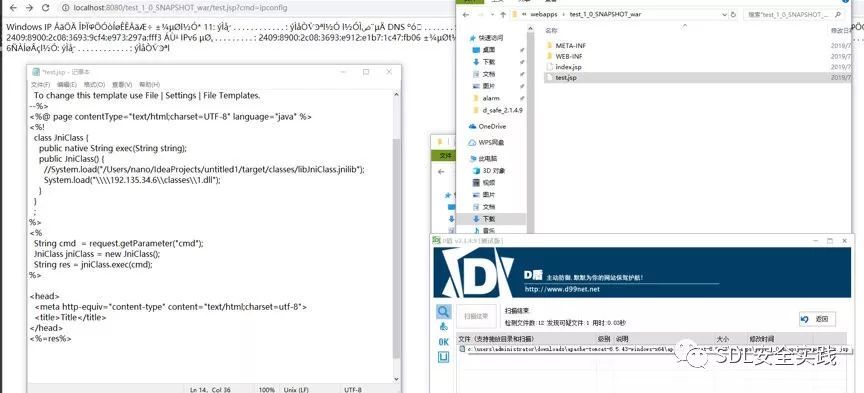The image size is (864, 393).
Task: Sort by 名称 column header
Action: [551, 30]
